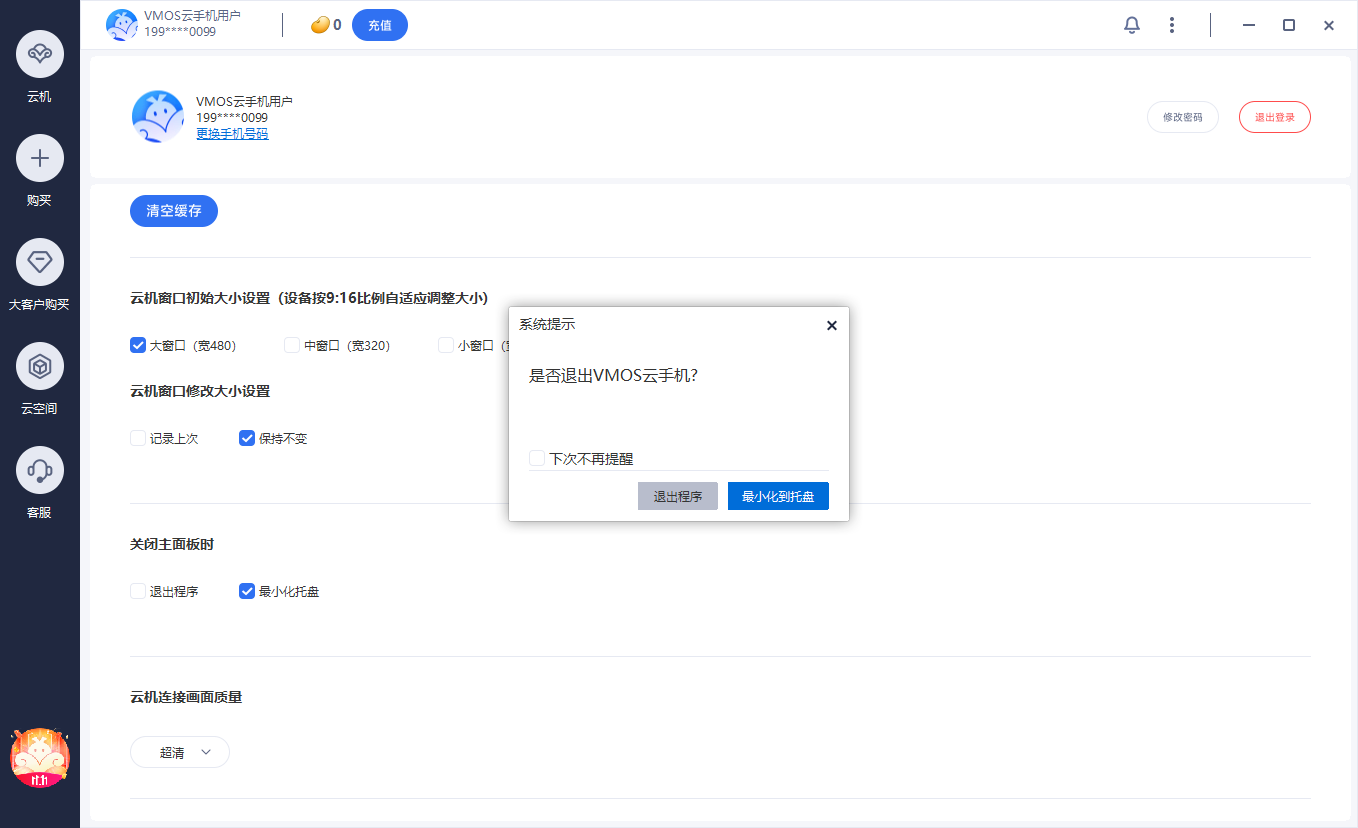Image resolution: width=1358 pixels, height=828 pixels.
Task: Click the 系统提示 dialog title
Action: (x=547, y=324)
